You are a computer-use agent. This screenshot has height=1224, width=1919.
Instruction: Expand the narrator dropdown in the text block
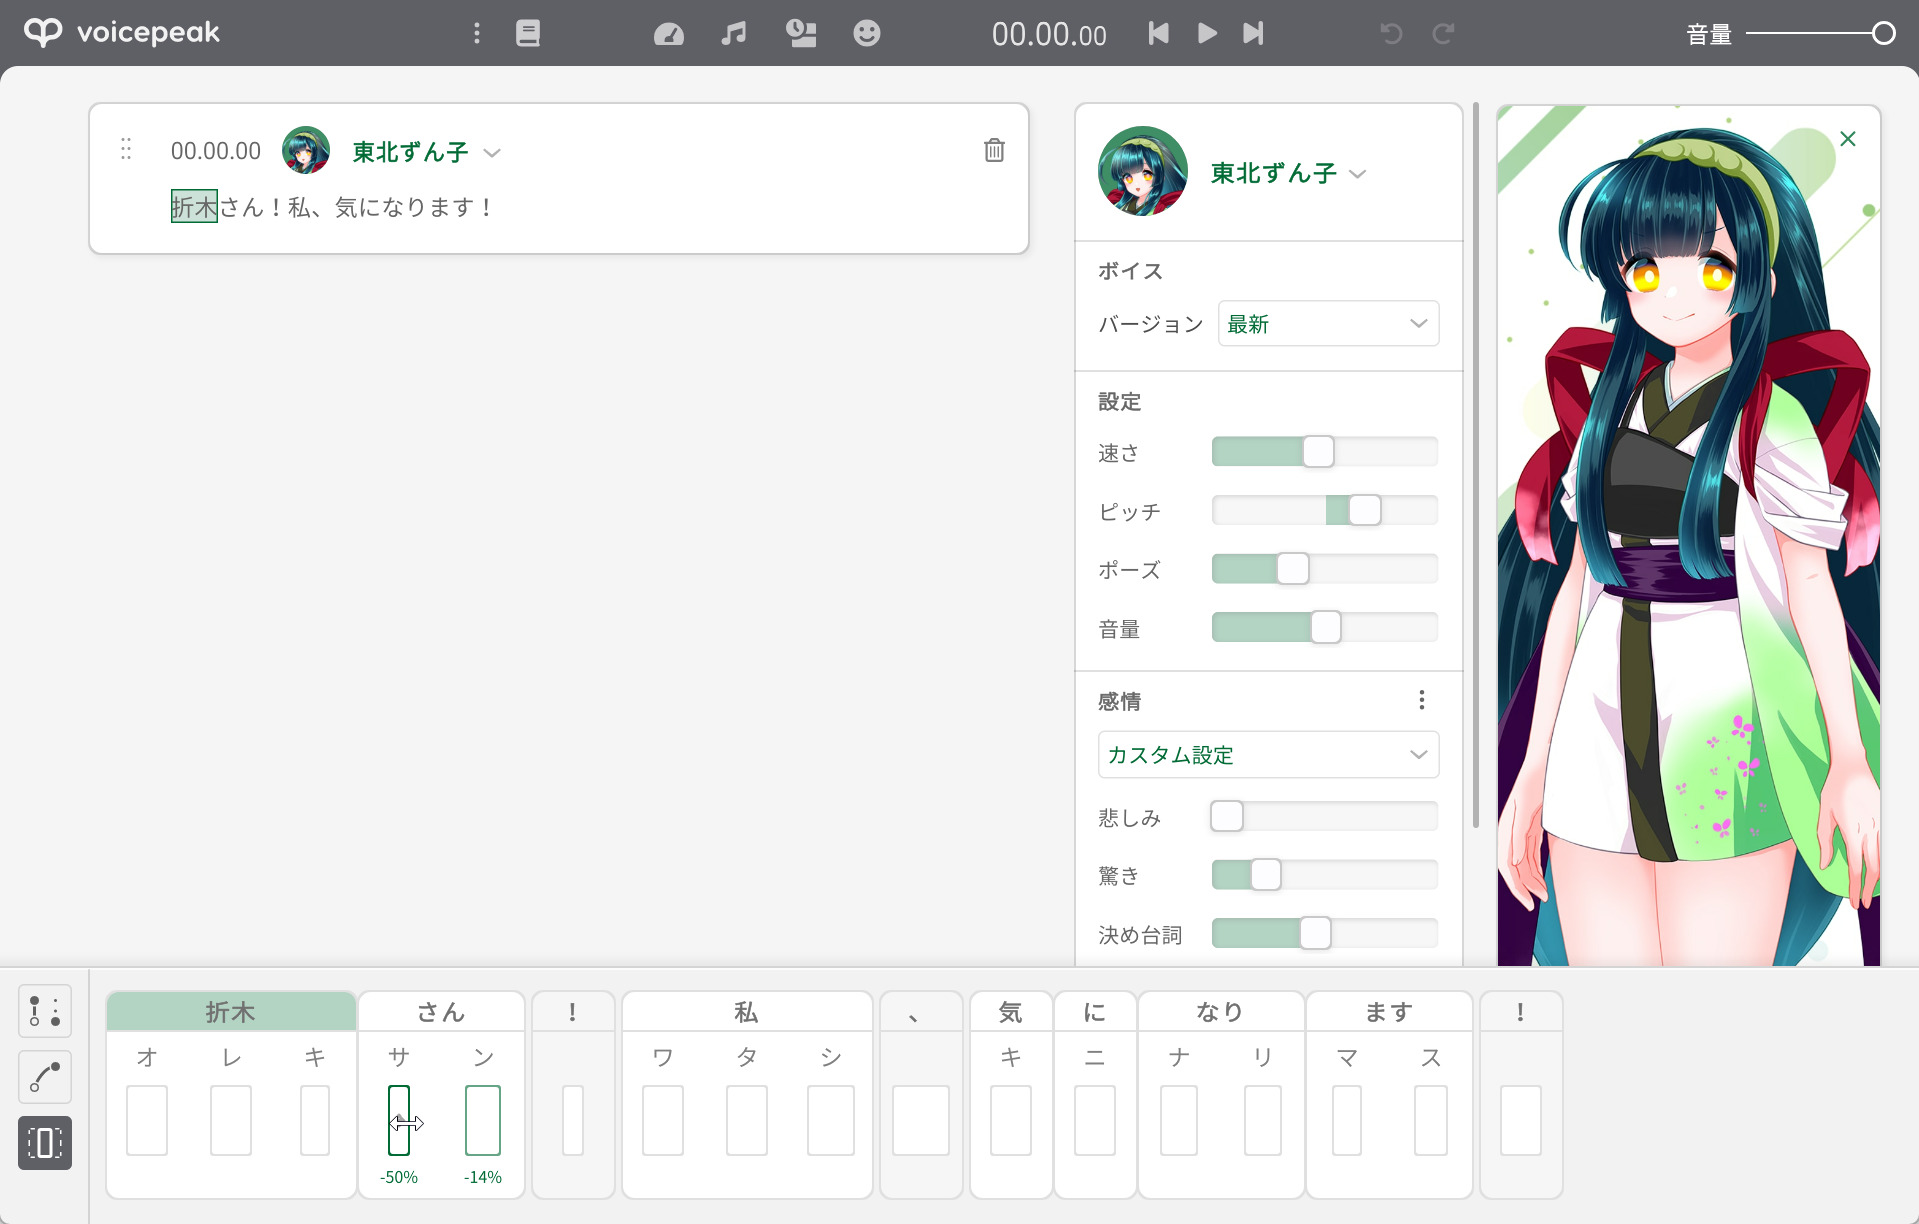tap(492, 152)
